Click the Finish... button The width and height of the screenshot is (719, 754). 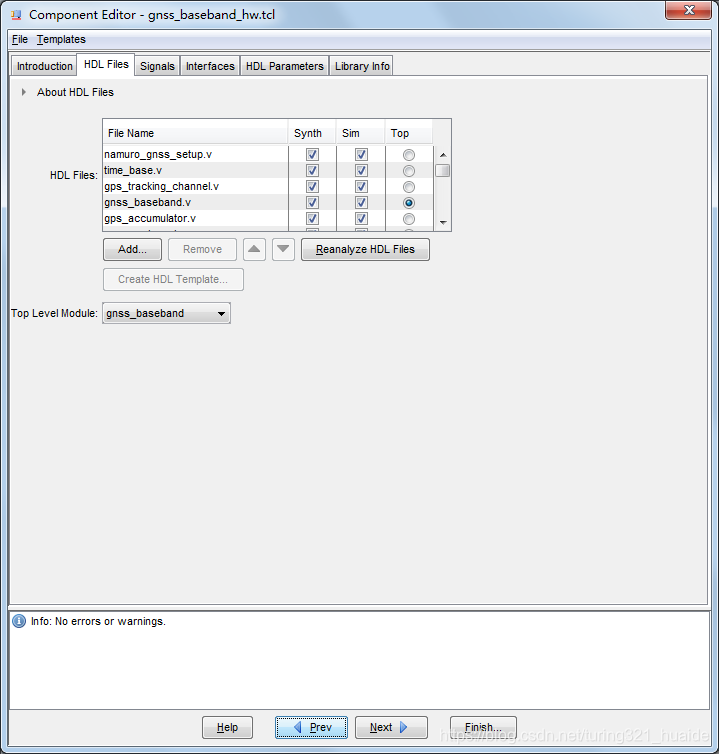(x=483, y=727)
